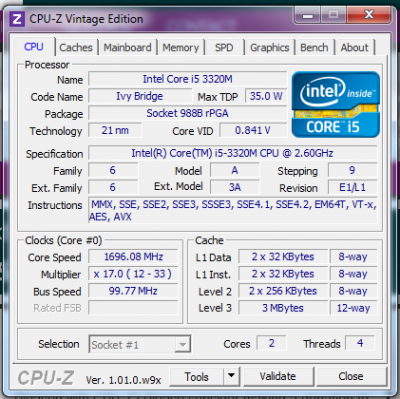Screen dimensions: 400x399
Task: Open the Graphics tab
Action: [x=270, y=48]
